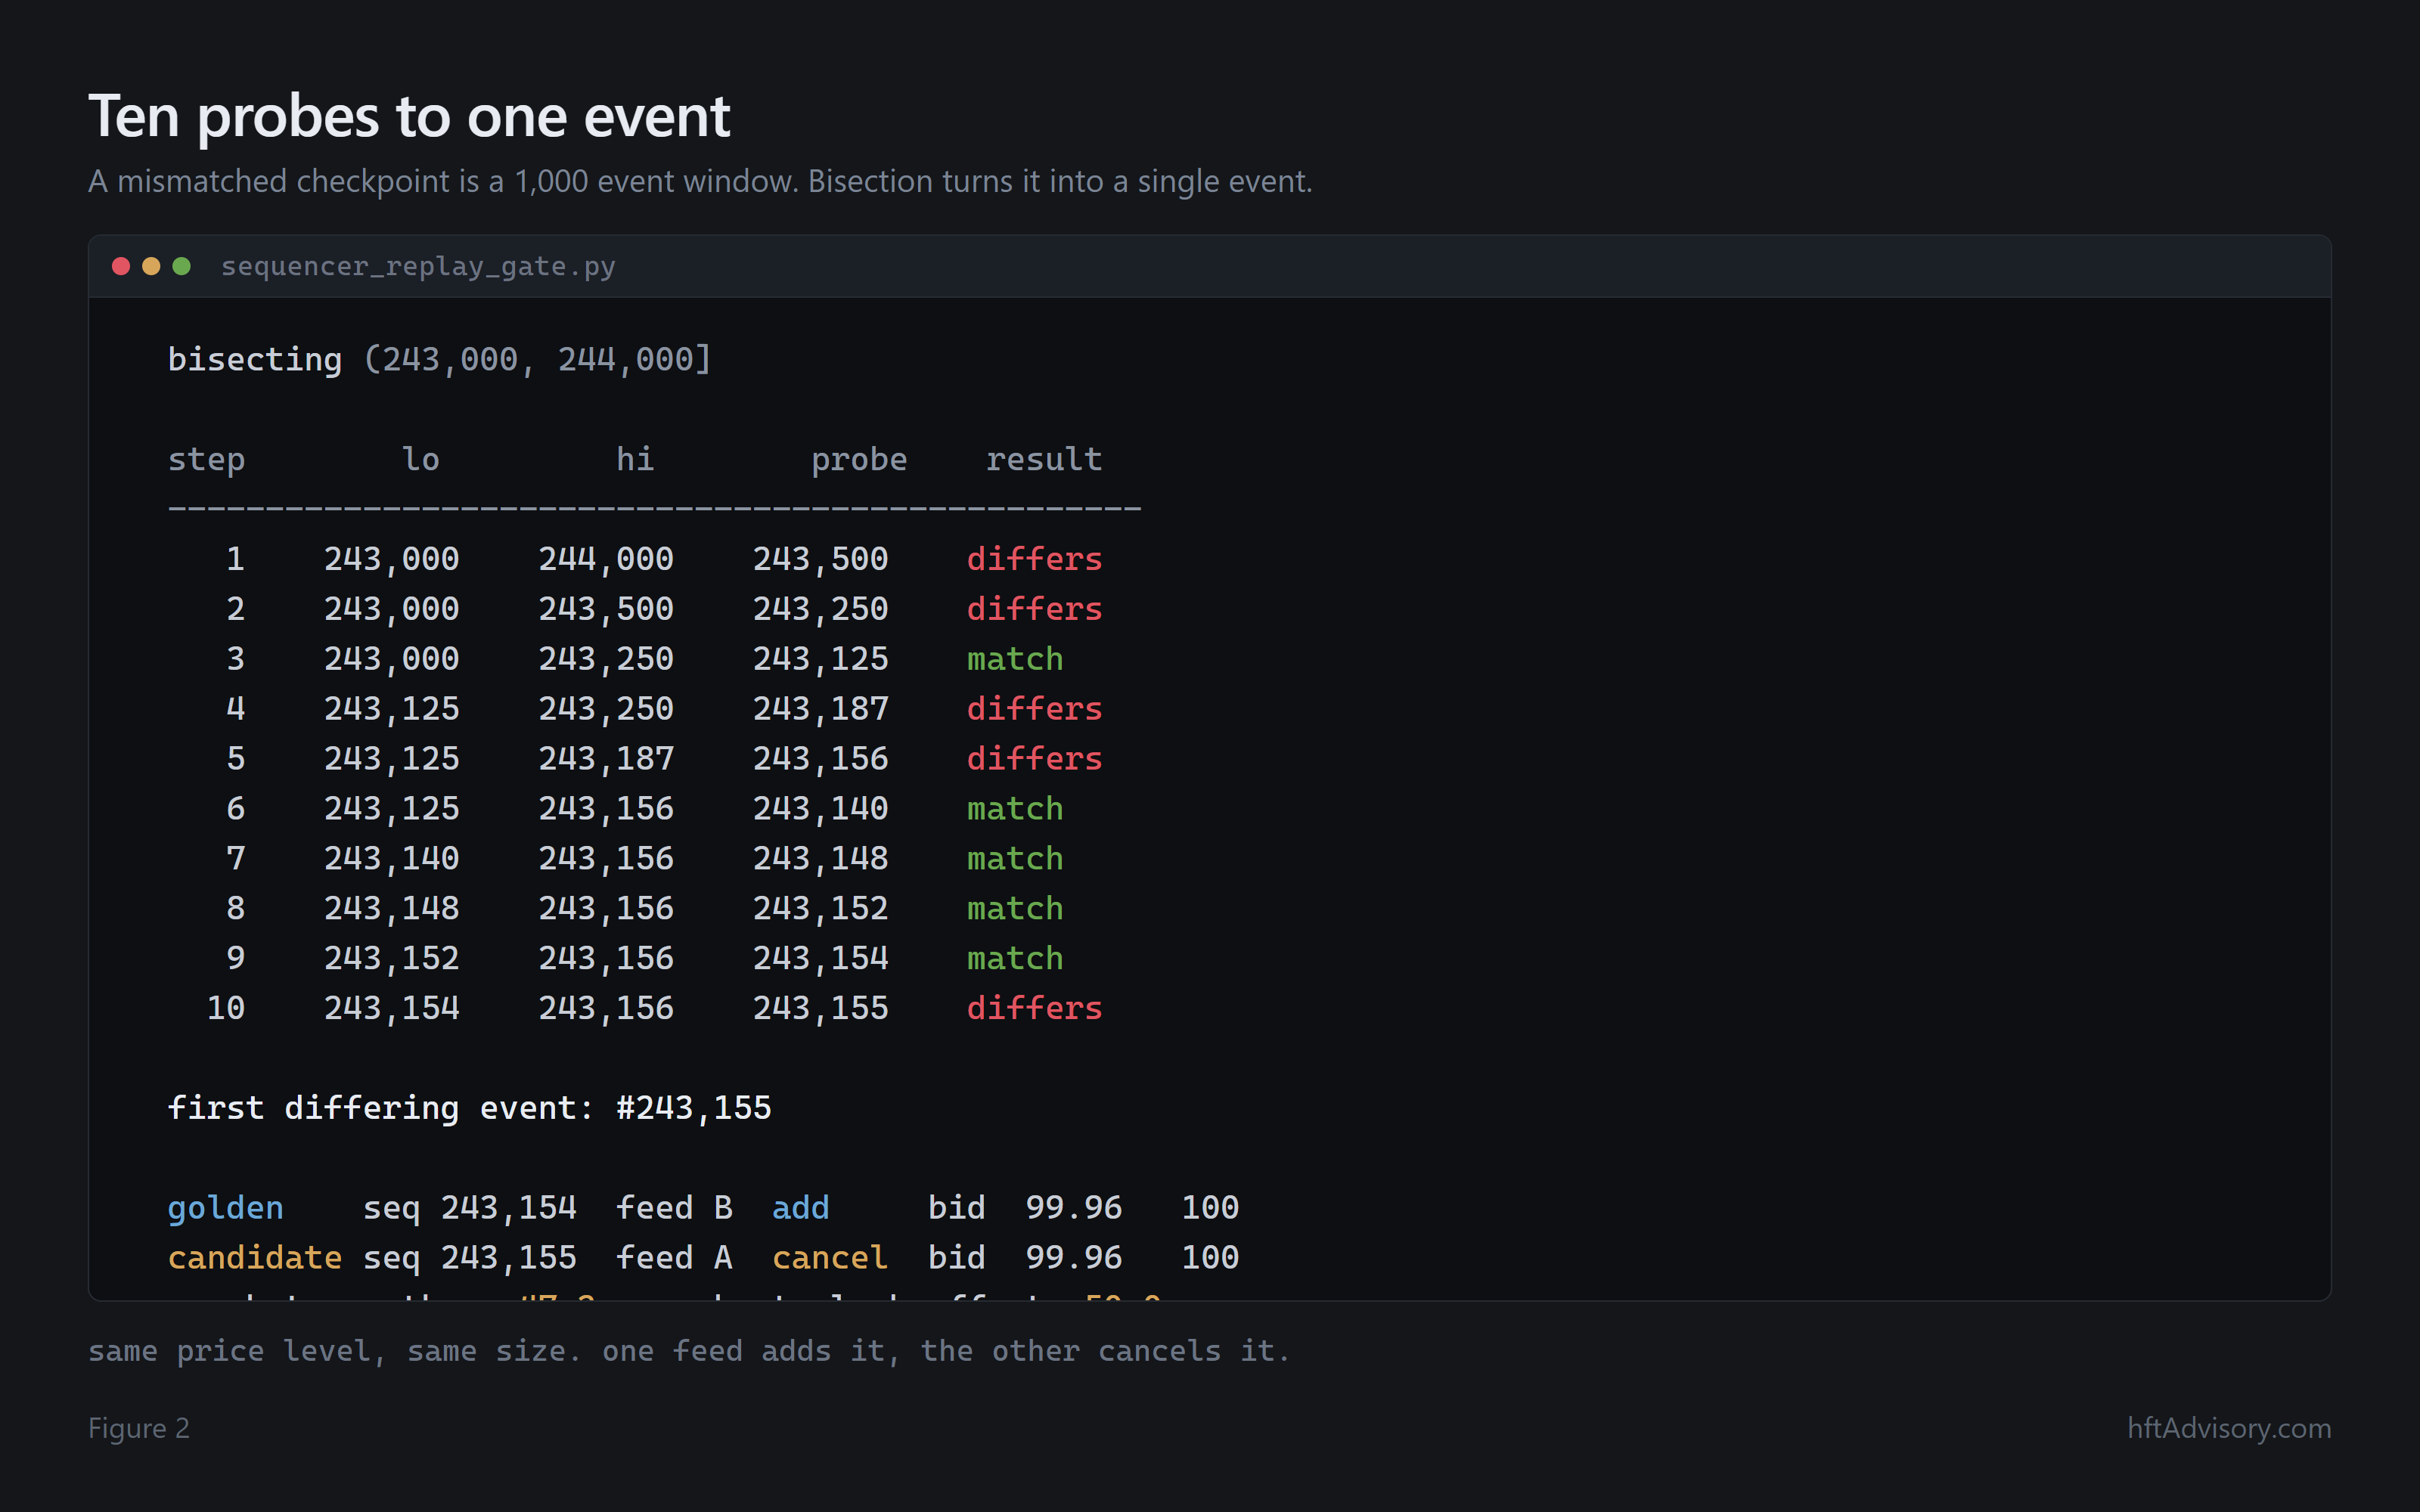Click the 'match' result in step 9 row
This screenshot has width=2420, height=1512.
coord(1015,959)
